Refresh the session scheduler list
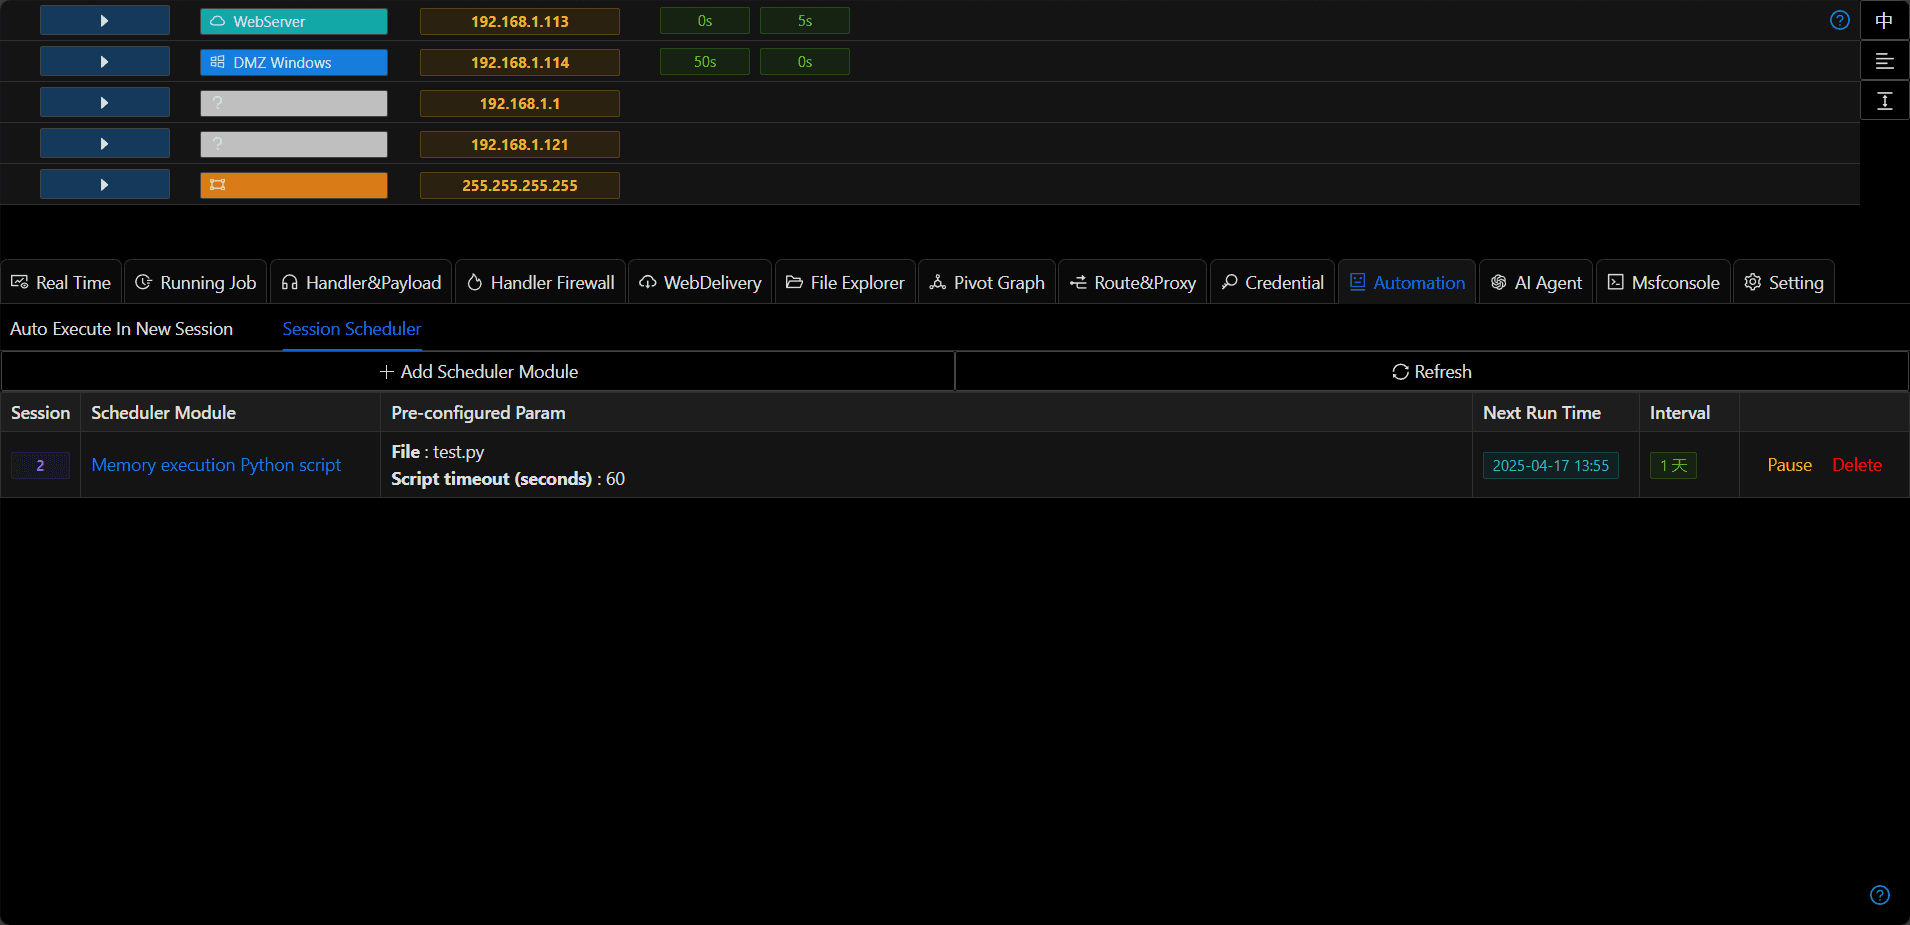The image size is (1910, 925). click(x=1431, y=372)
